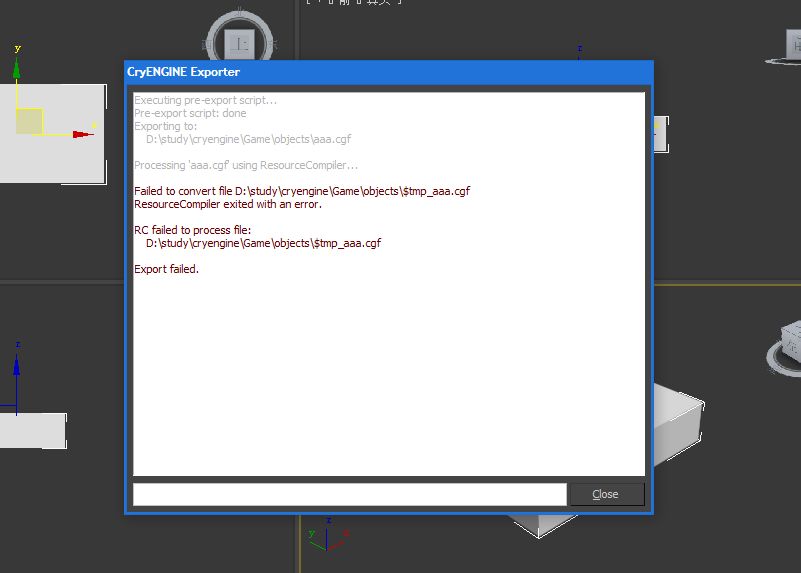Focus the empty text field beside Close

(x=349, y=494)
